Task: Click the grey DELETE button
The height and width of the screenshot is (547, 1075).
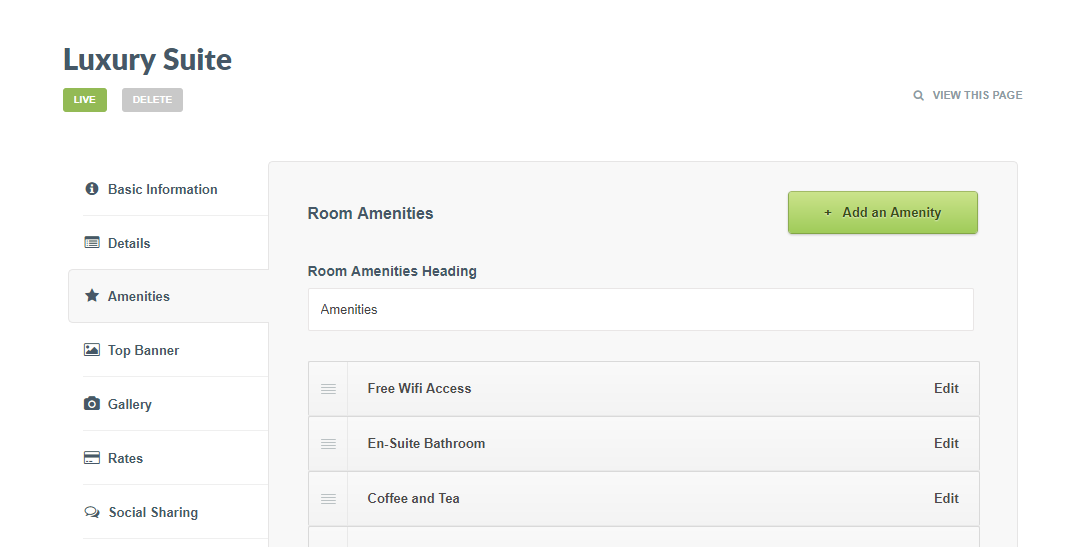Action: 152,100
